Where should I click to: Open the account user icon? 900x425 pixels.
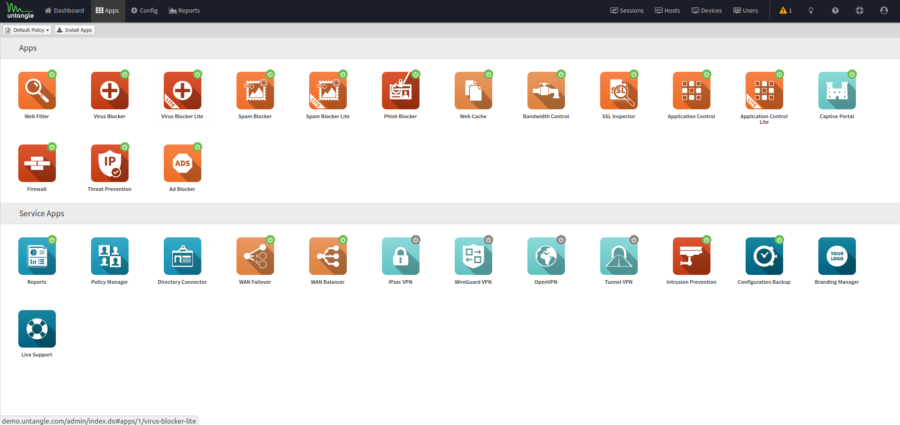pyautogui.click(x=883, y=10)
